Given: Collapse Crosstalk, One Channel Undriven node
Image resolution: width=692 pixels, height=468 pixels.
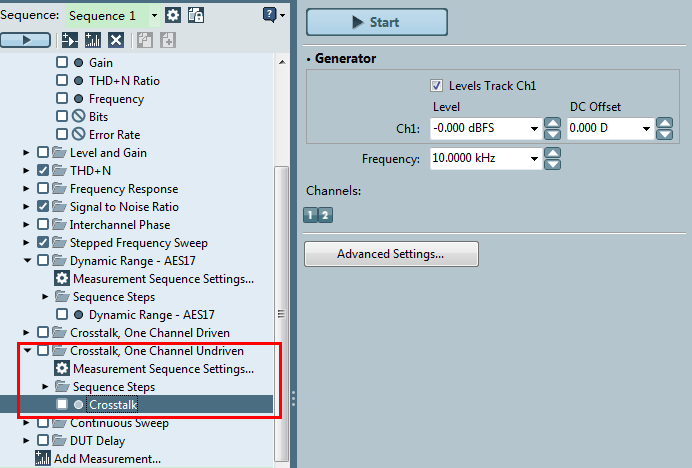Looking at the screenshot, I should point(27,350).
